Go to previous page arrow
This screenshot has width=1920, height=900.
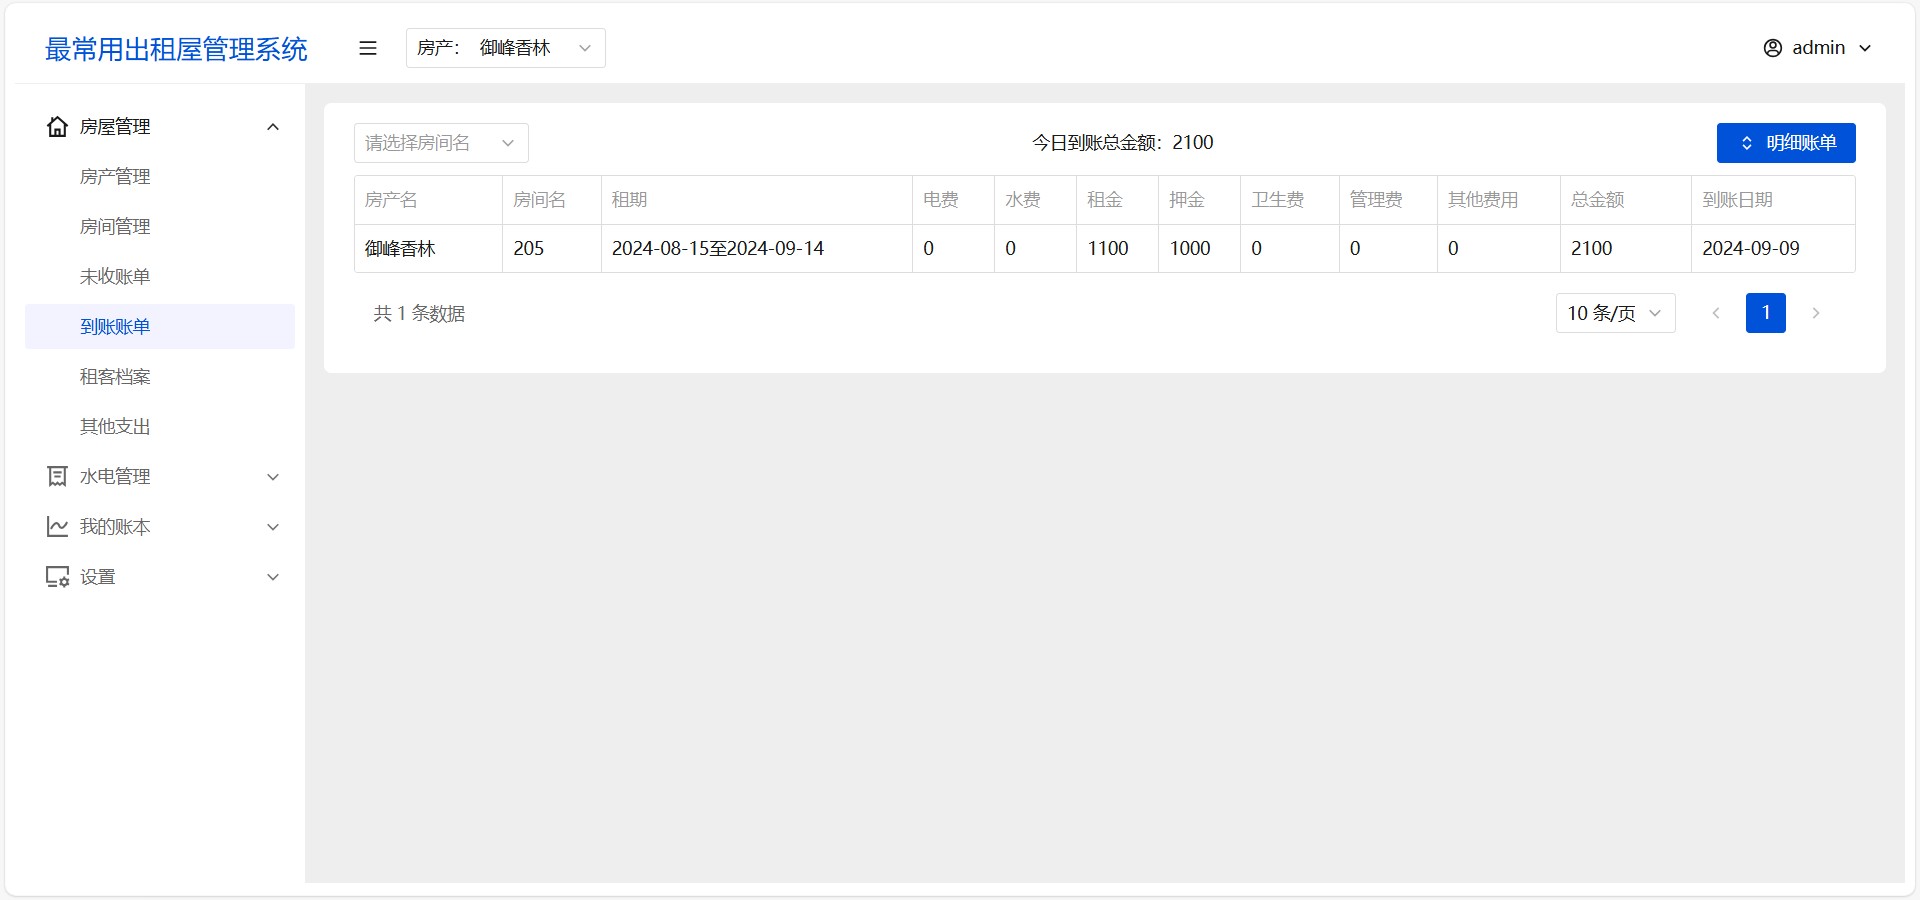point(1716,313)
